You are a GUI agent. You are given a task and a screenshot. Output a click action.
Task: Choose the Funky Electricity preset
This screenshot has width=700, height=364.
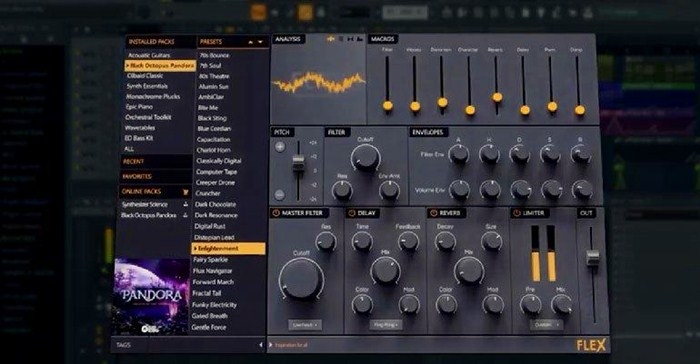coord(214,305)
